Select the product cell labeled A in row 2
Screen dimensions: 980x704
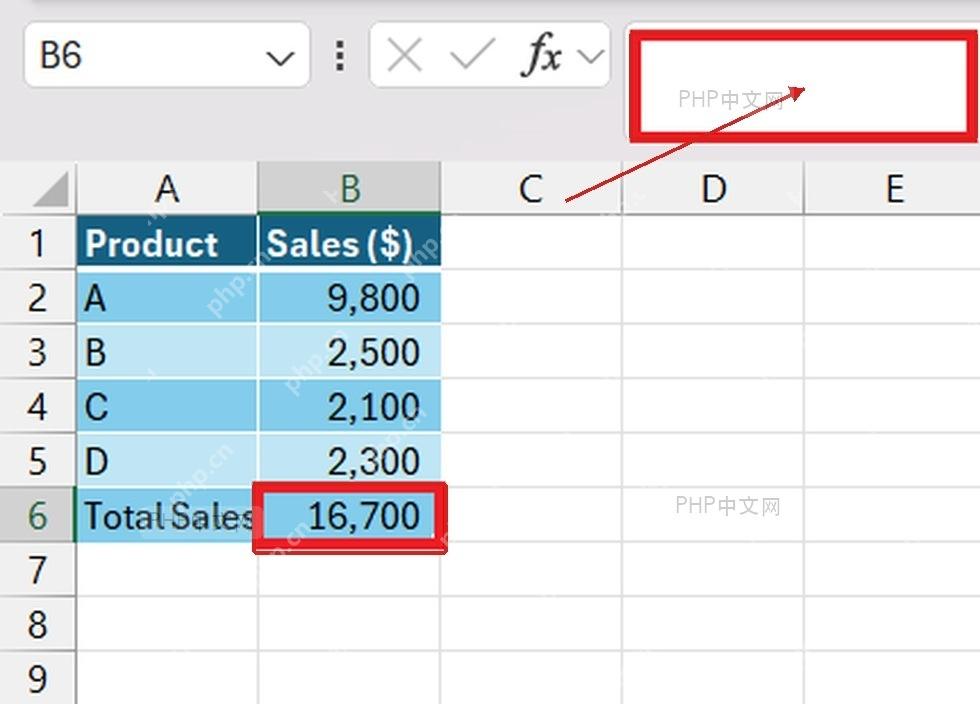coord(167,297)
